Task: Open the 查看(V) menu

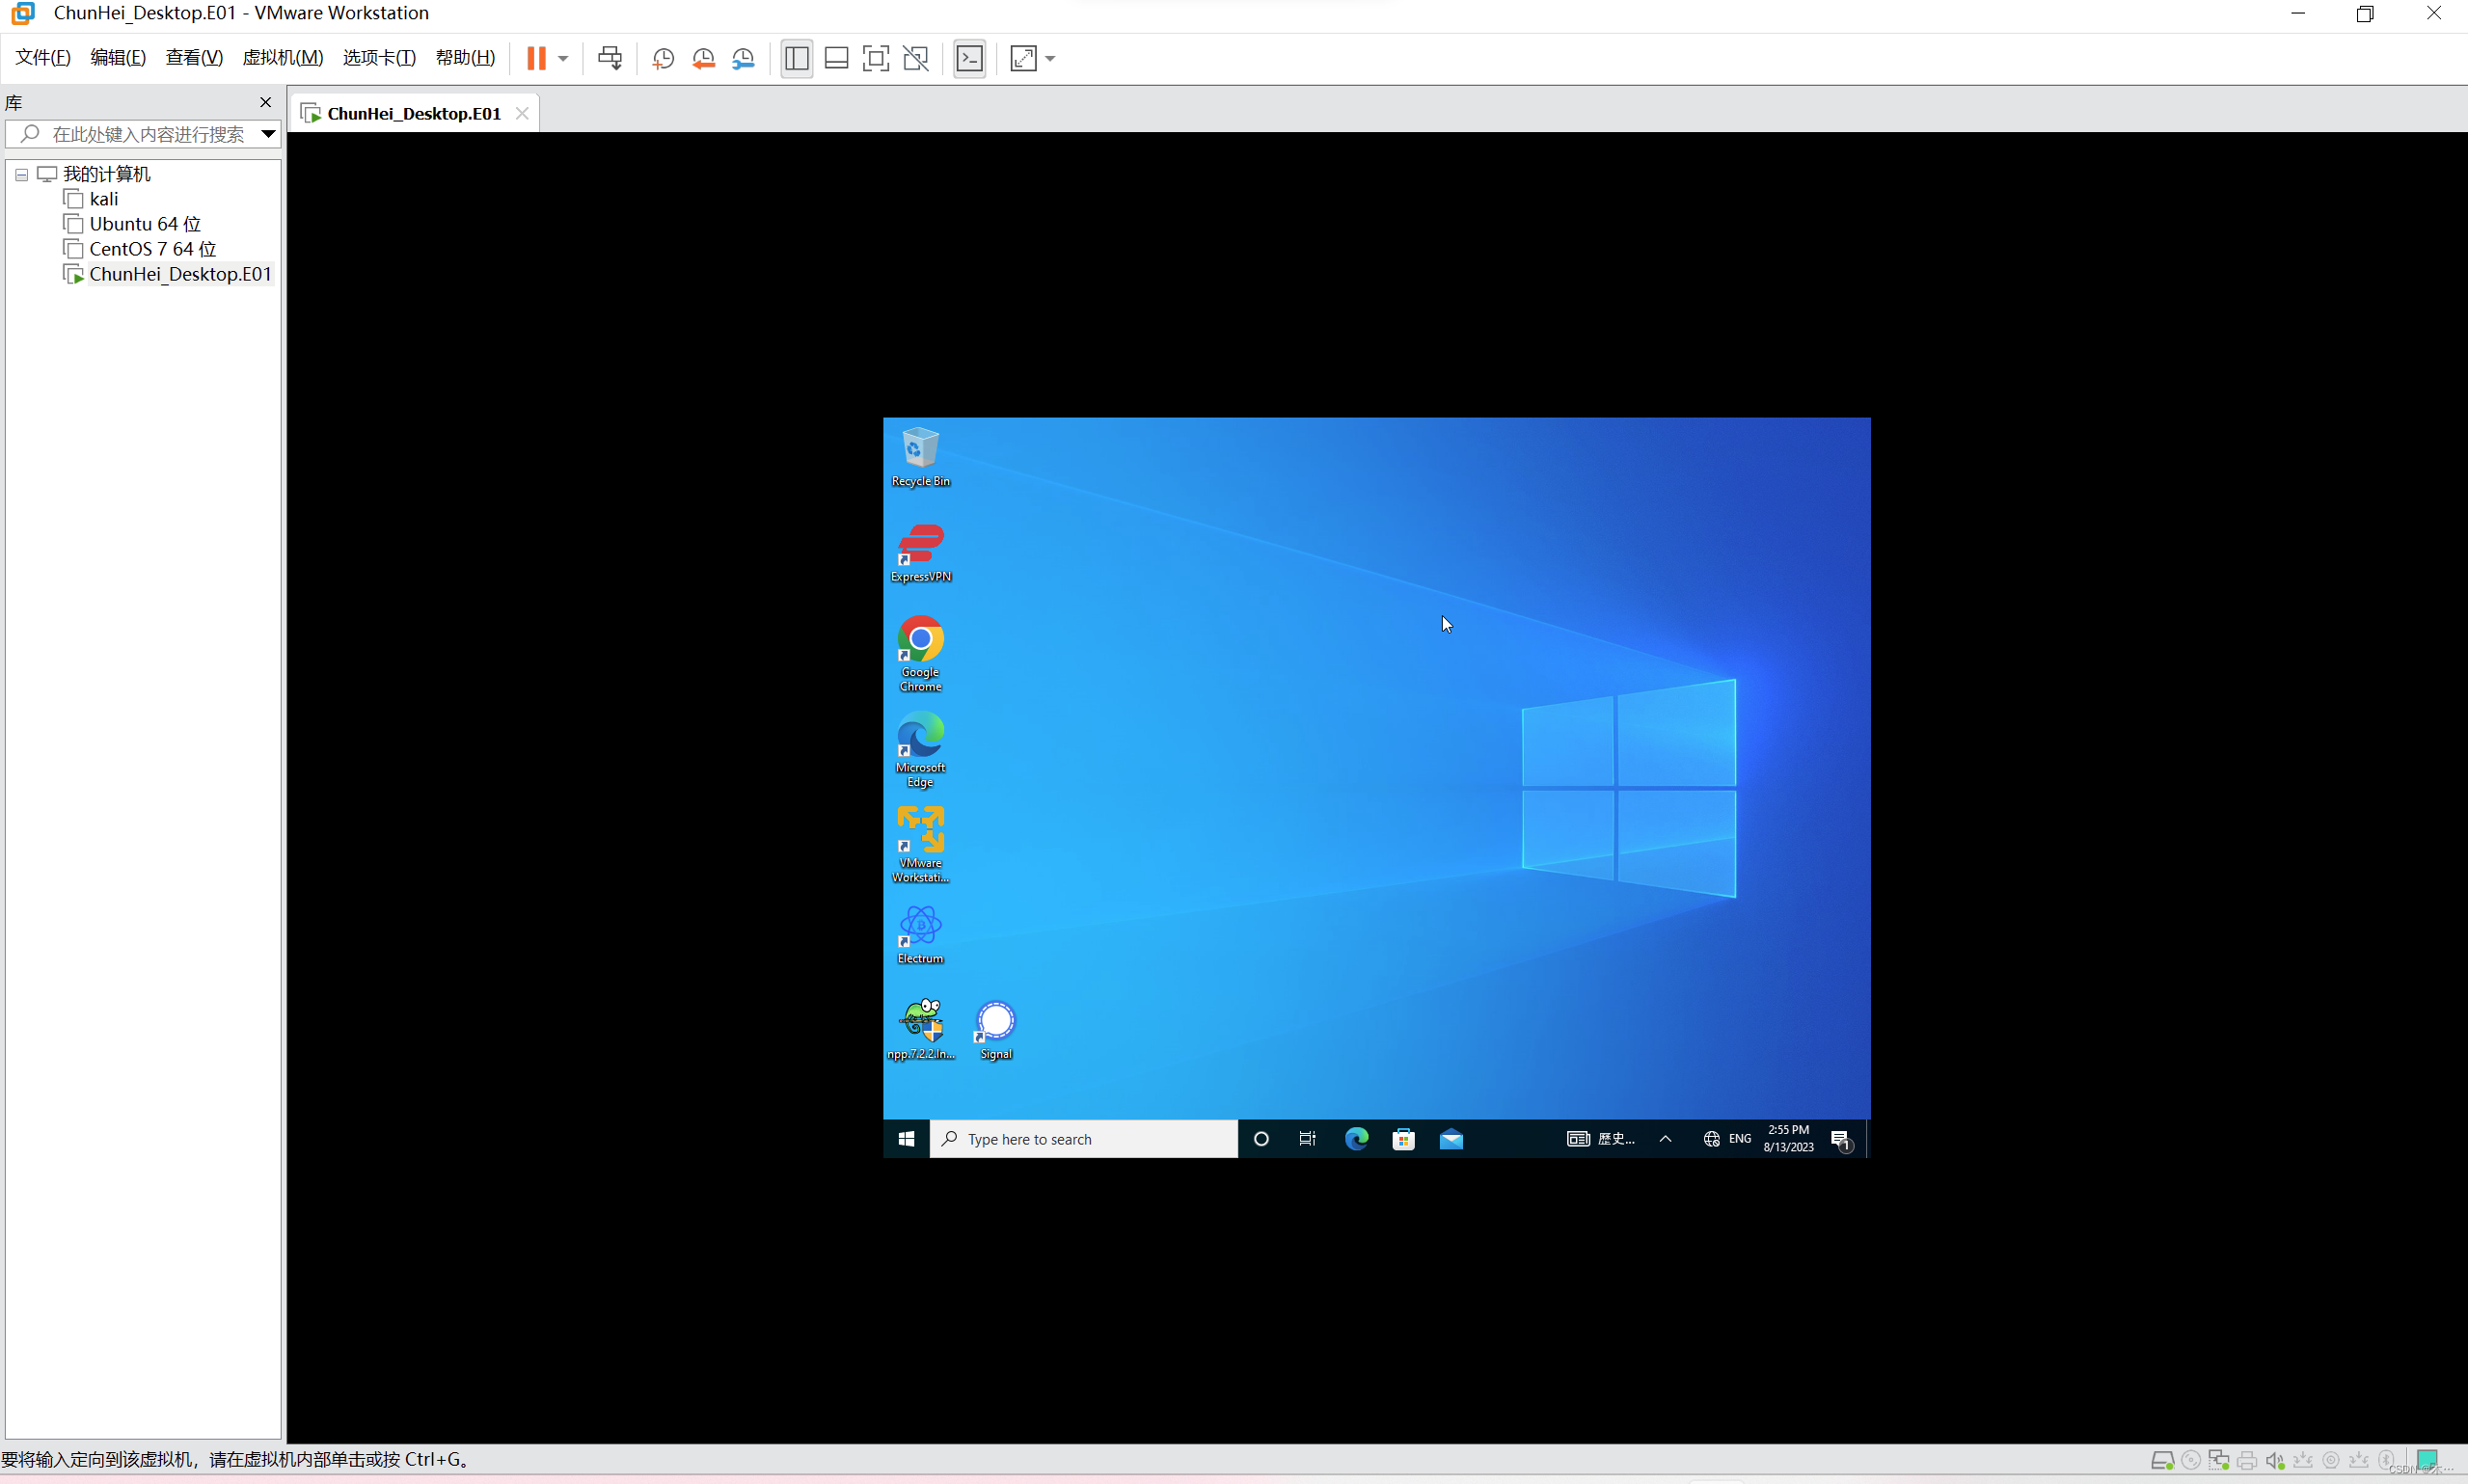Action: coord(193,57)
